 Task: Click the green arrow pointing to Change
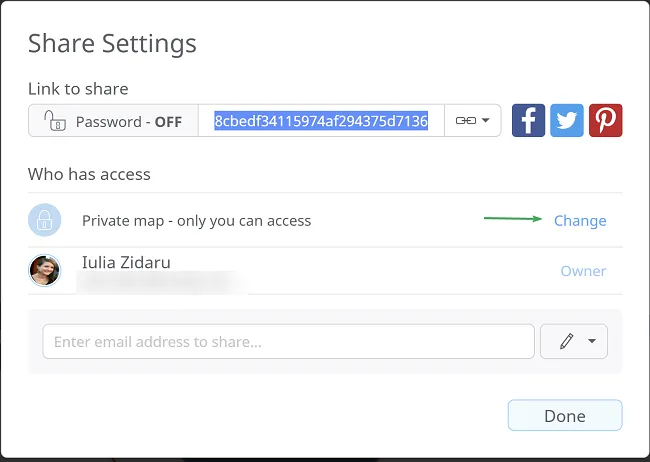(513, 220)
